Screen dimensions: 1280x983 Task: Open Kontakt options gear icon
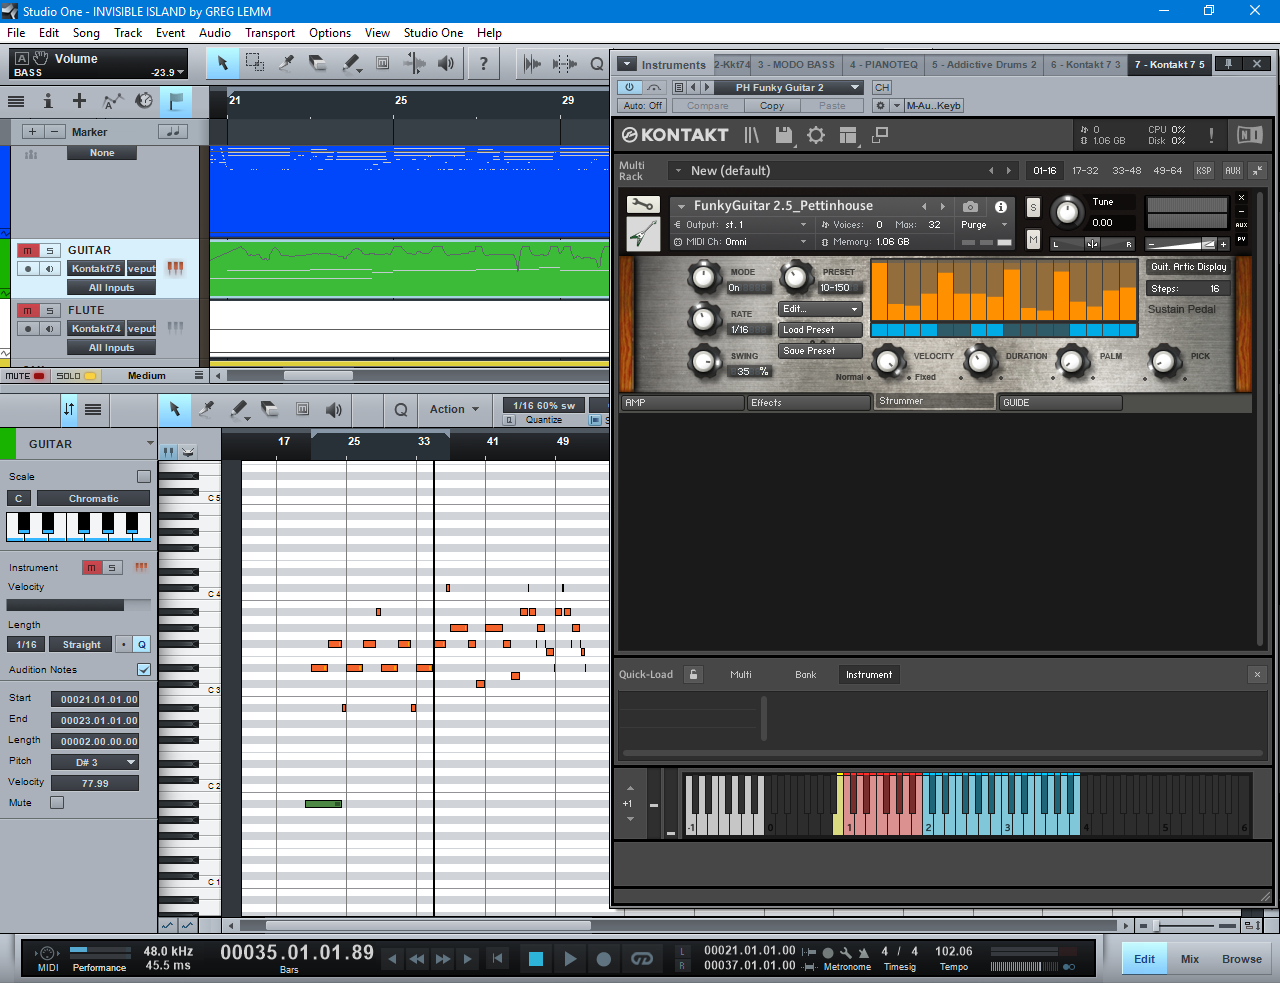(x=816, y=135)
